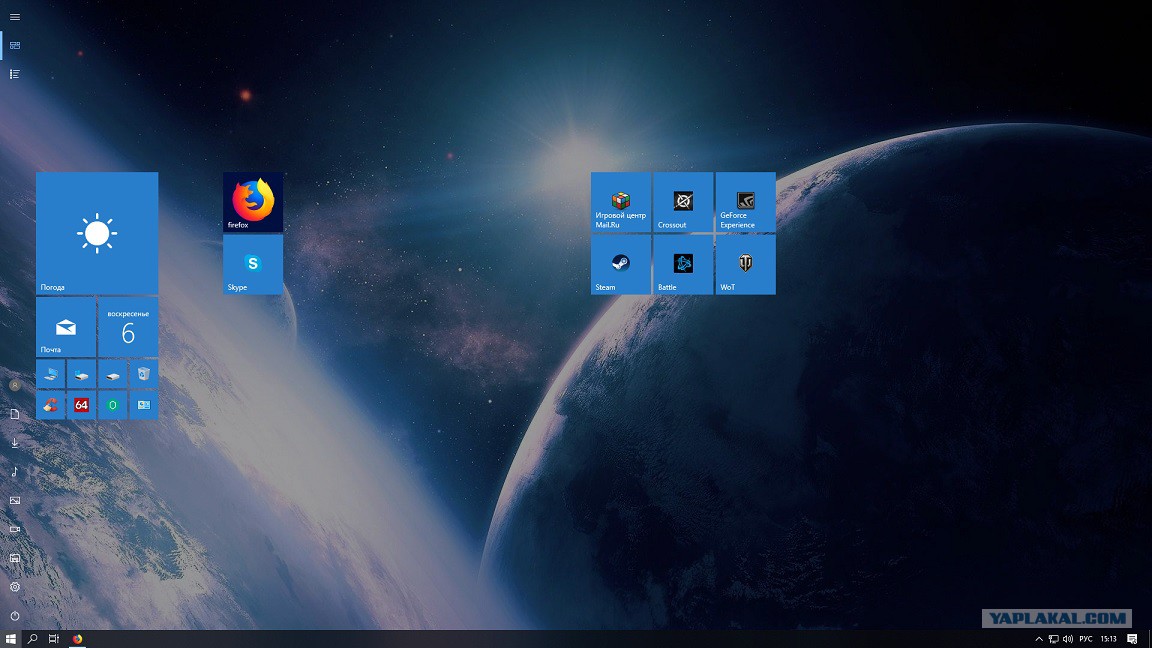This screenshot has height=648, width=1152.
Task: Launch the AIDA64 small tile
Action: [82, 405]
